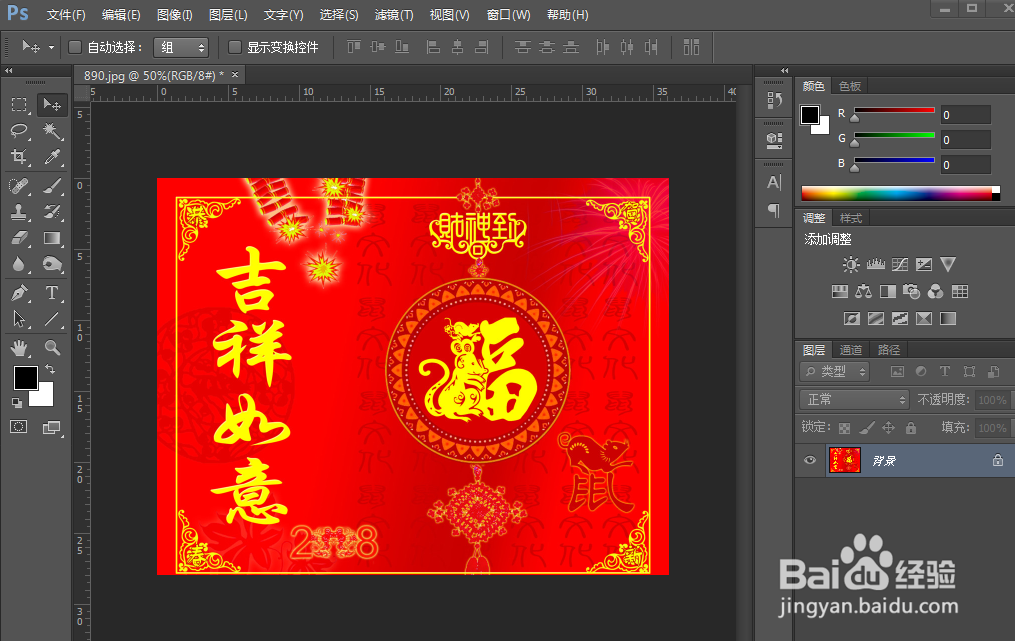
Task: Enable the 自动选择 checkbox in the options bar
Action: 75,47
